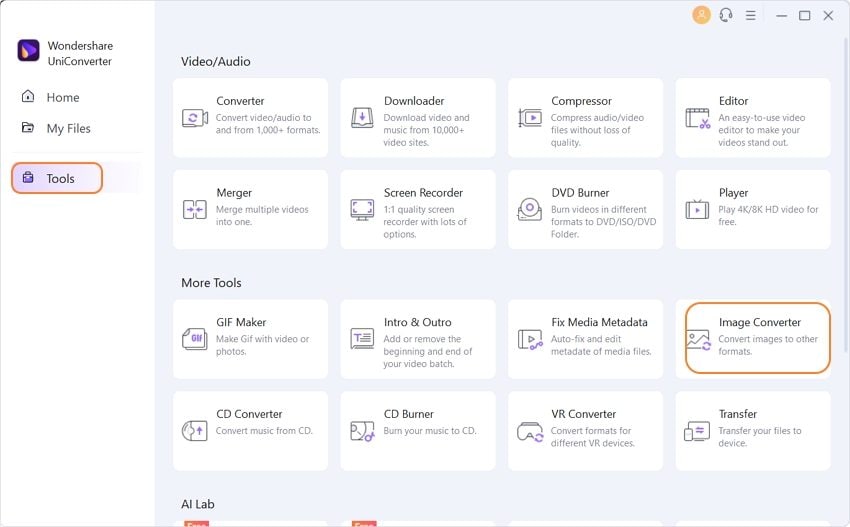Click "Transfer your files to device." text
This screenshot has width=850, height=527.
(760, 437)
